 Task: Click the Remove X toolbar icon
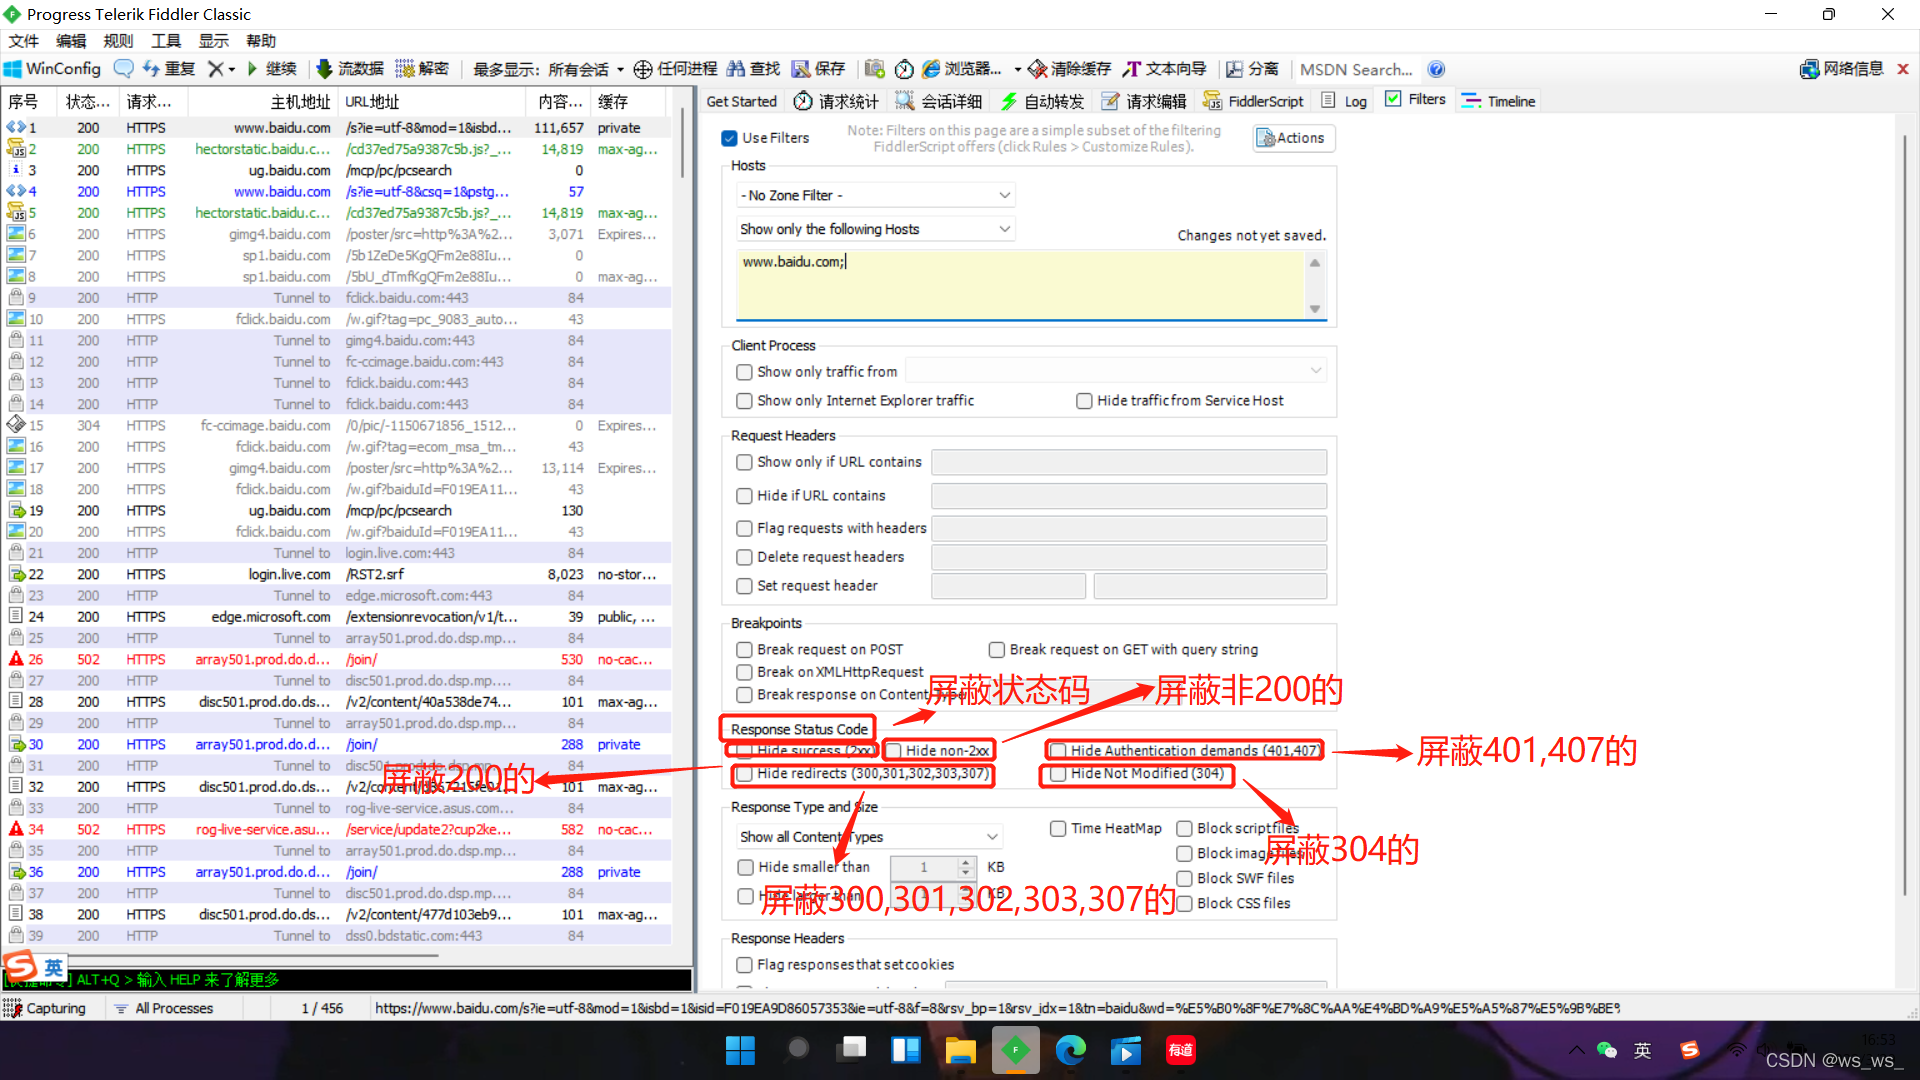[x=214, y=69]
